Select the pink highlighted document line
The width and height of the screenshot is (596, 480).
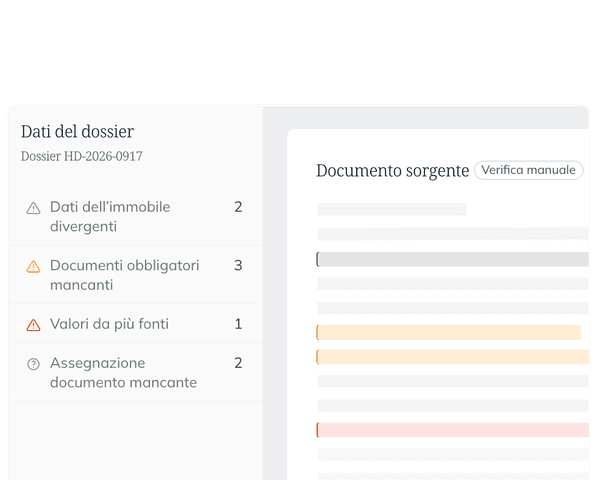click(453, 430)
